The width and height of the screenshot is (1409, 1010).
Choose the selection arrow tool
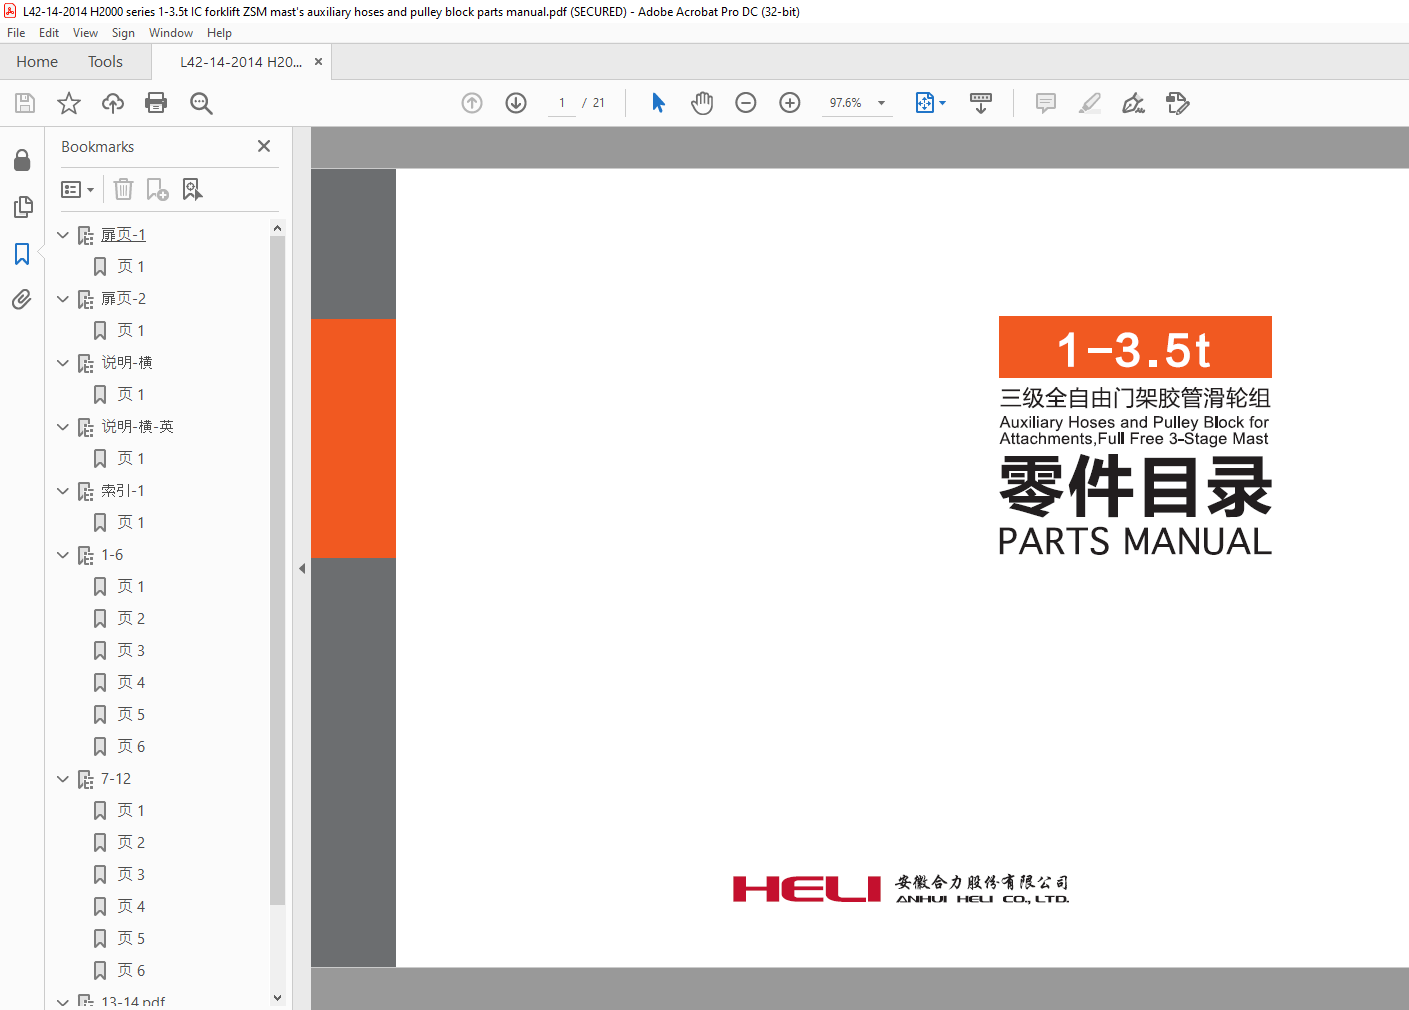[658, 103]
